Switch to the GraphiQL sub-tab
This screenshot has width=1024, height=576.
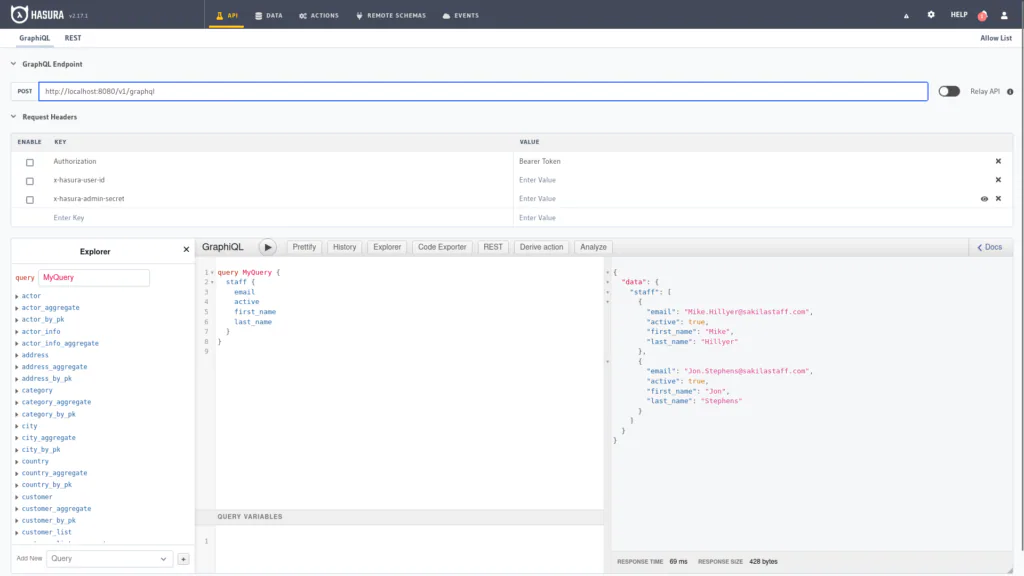pyautogui.click(x=34, y=38)
